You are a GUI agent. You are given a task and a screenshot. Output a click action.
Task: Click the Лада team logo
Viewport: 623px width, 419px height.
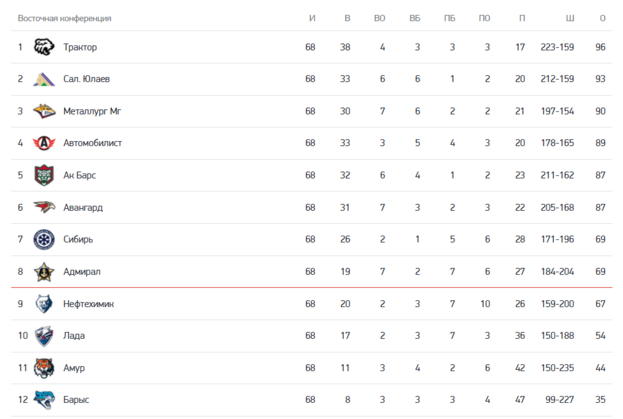click(x=44, y=335)
